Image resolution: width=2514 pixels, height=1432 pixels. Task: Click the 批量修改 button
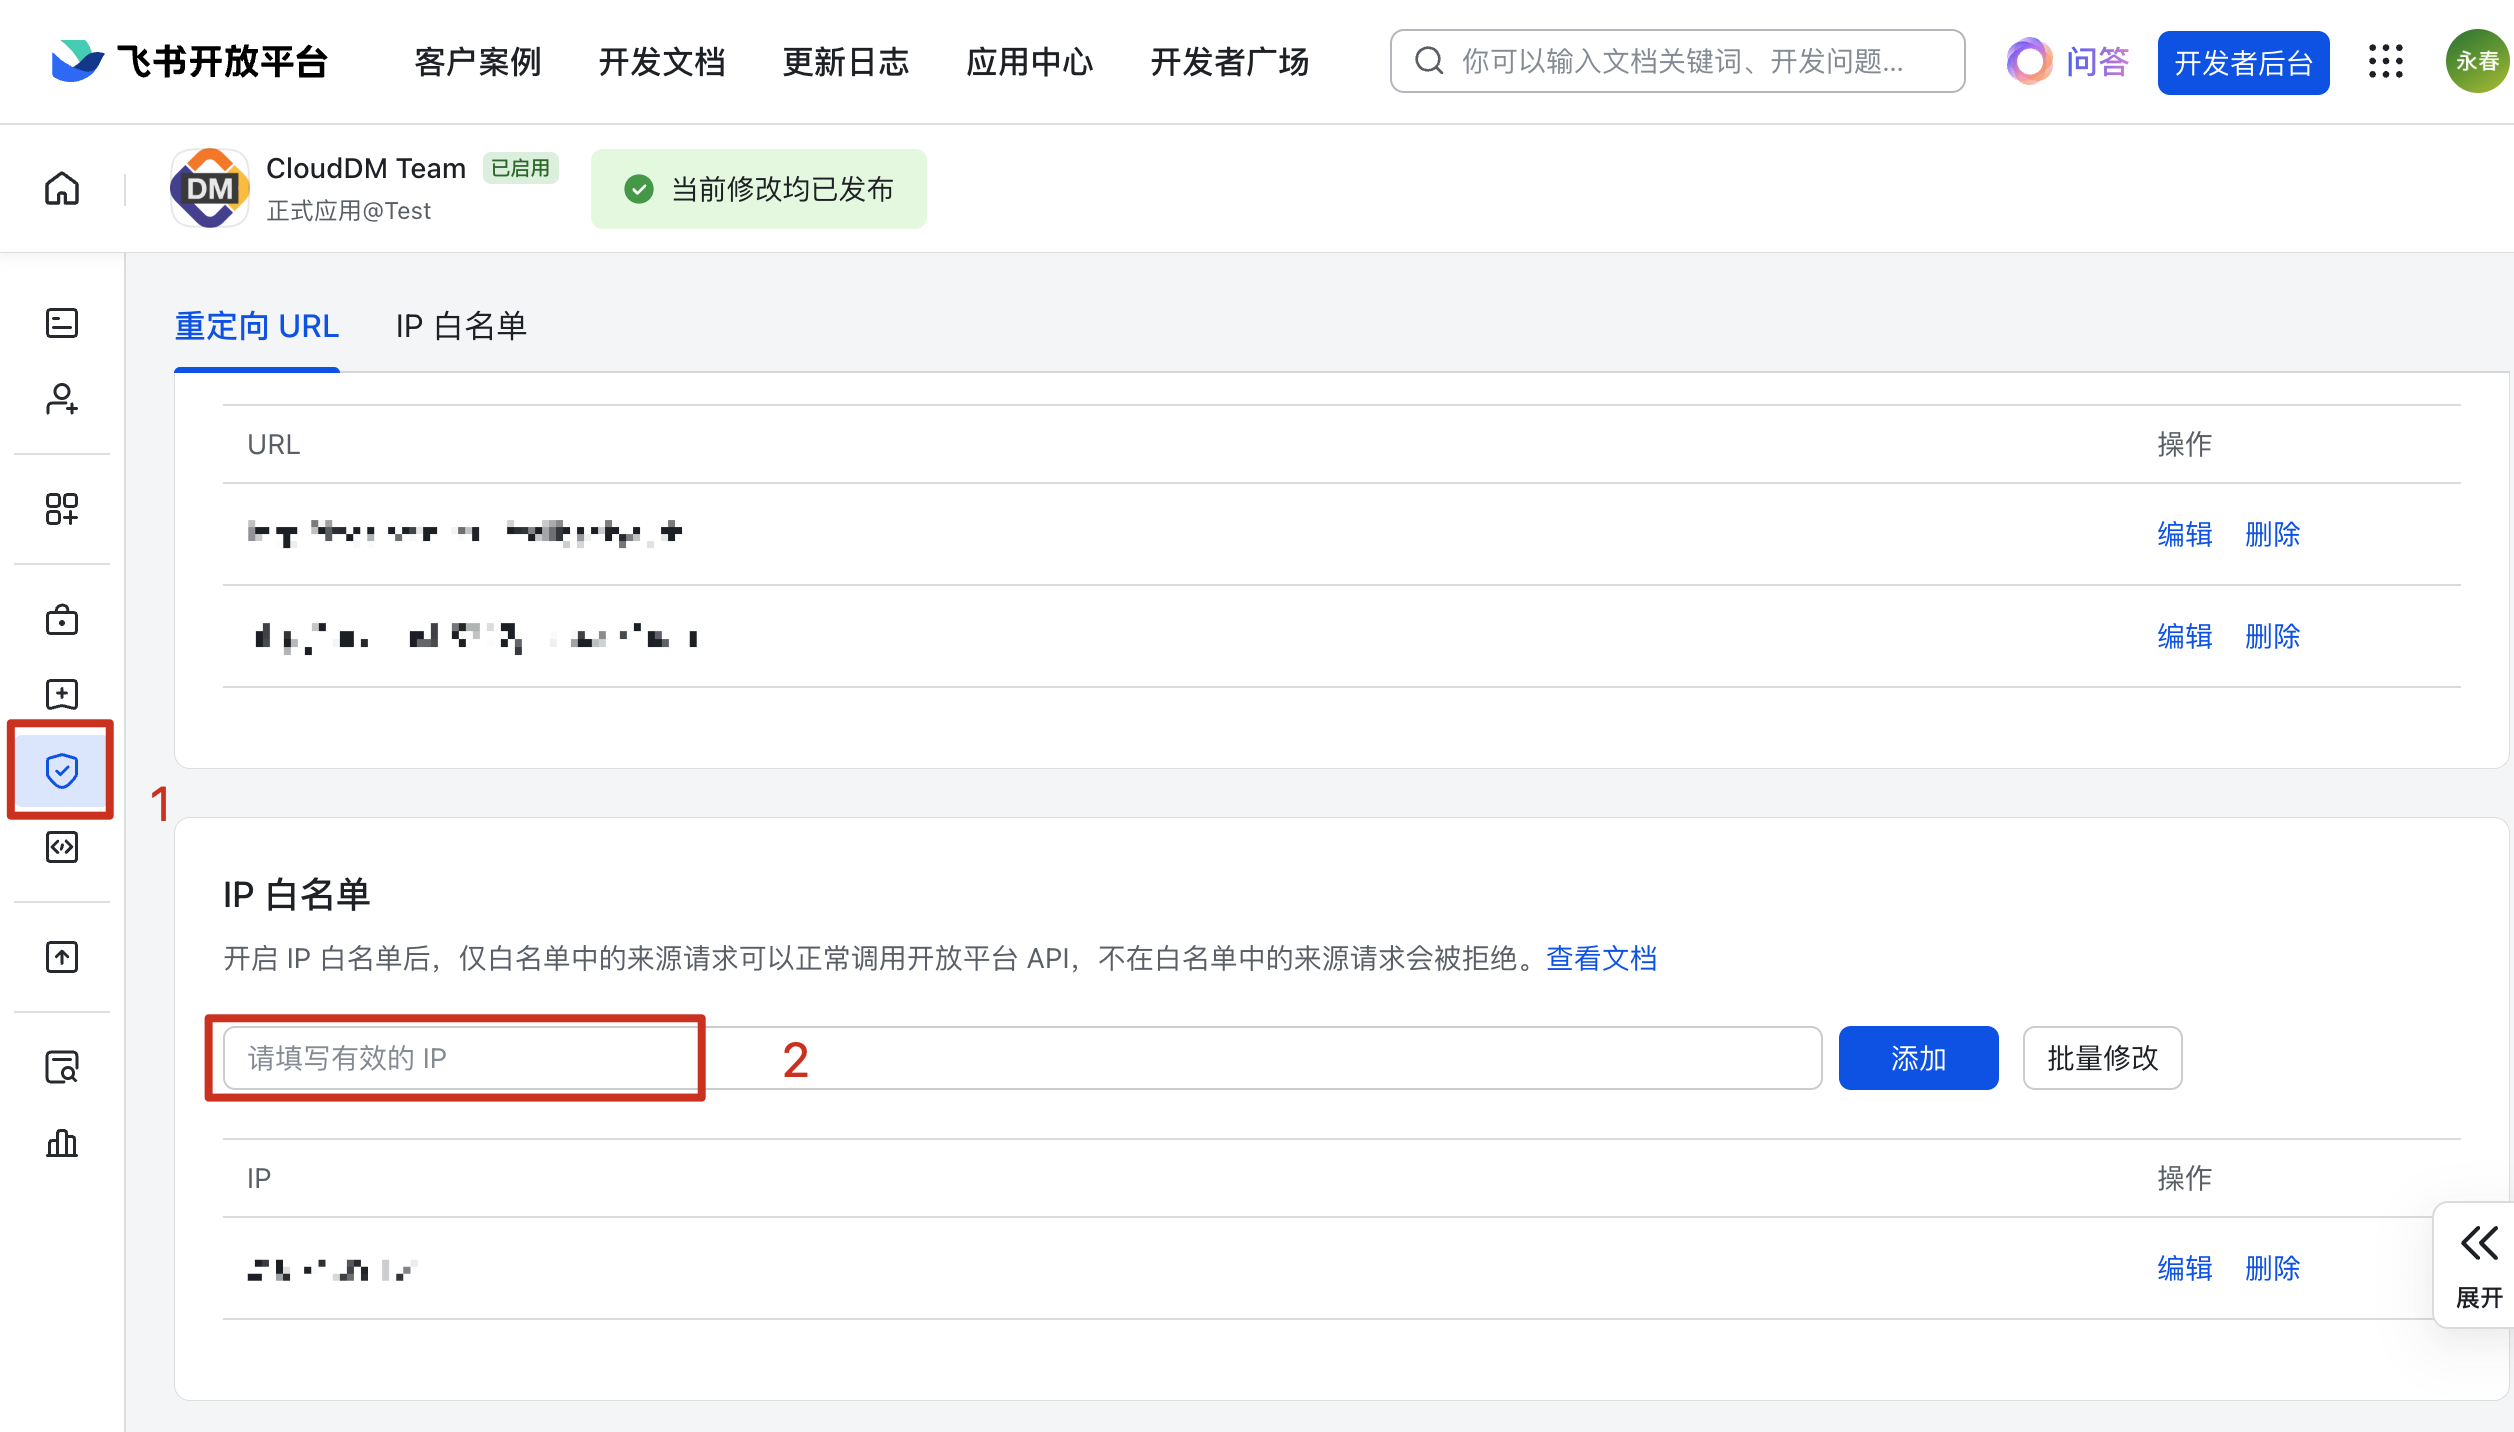coord(2102,1058)
